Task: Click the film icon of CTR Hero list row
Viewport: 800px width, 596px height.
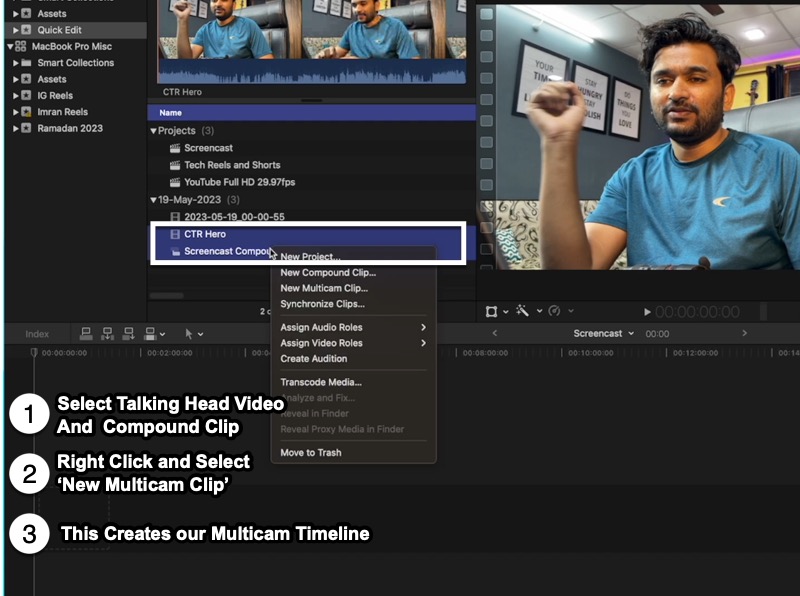Action: pyautogui.click(x=175, y=234)
